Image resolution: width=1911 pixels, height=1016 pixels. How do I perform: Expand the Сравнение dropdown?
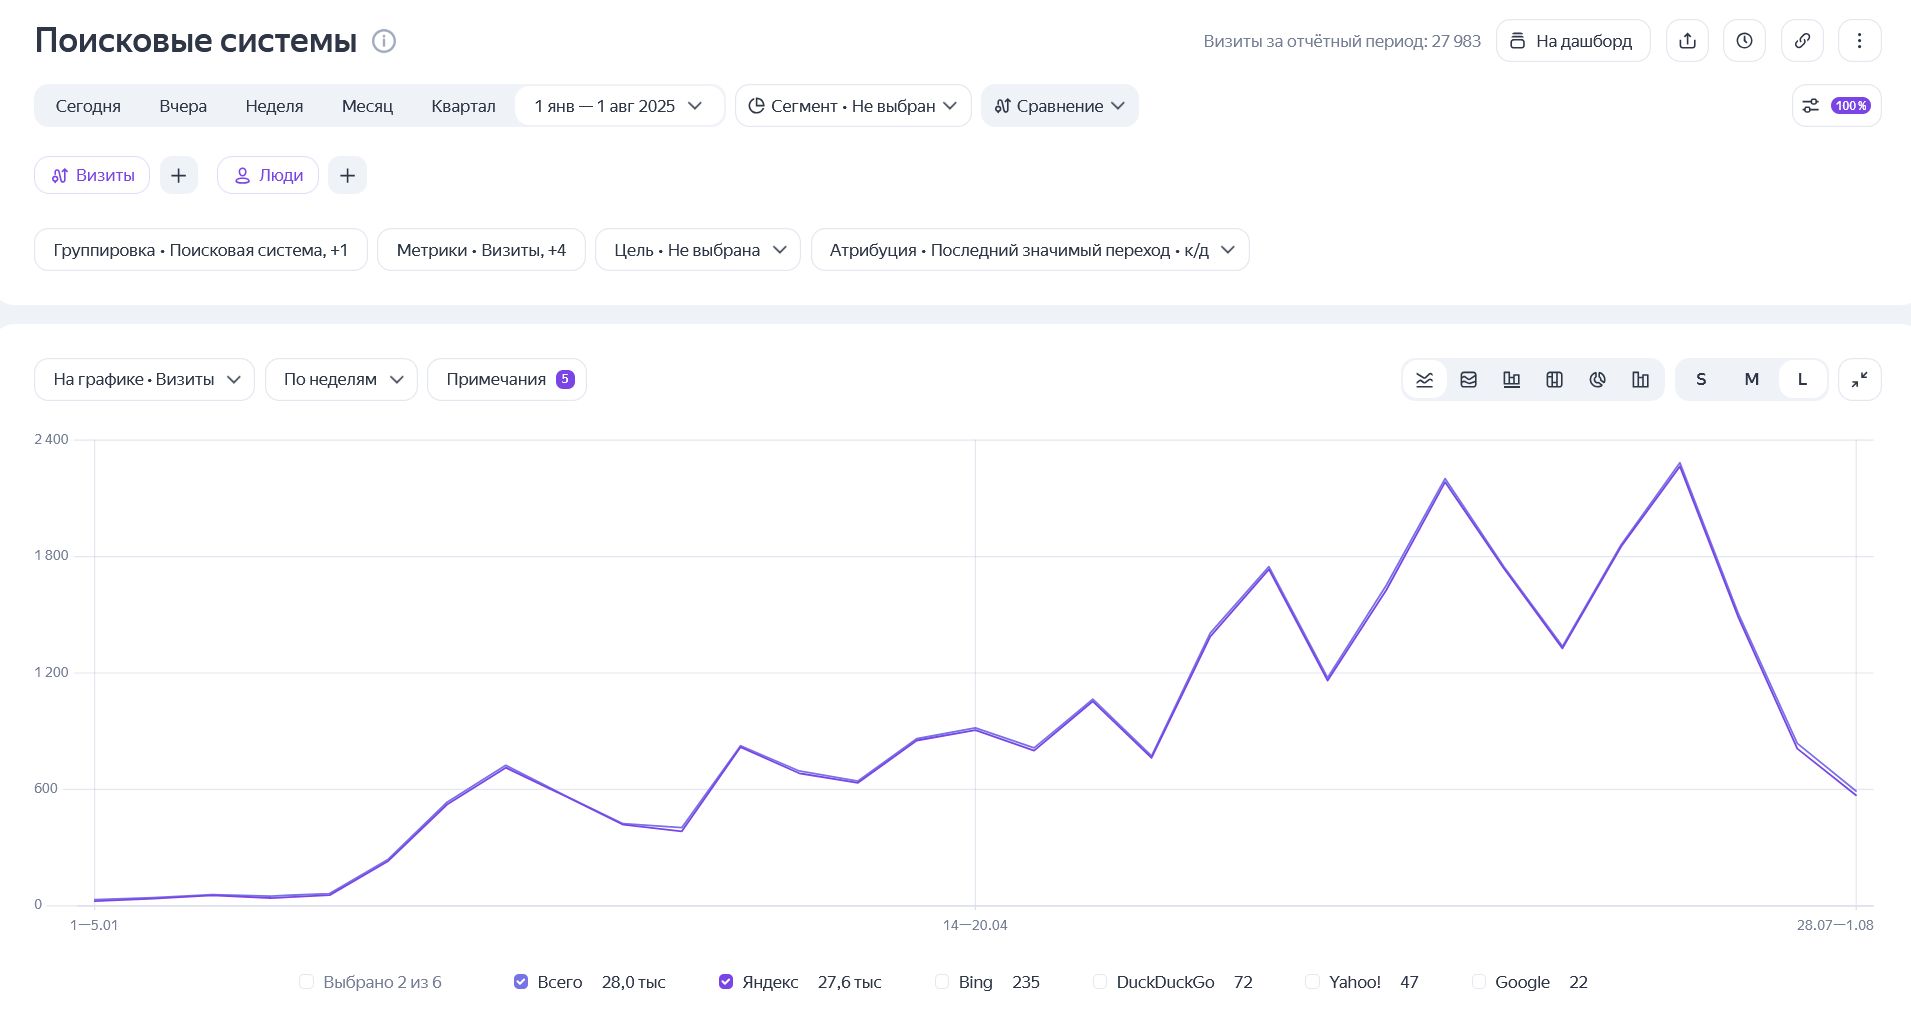(x=1059, y=106)
